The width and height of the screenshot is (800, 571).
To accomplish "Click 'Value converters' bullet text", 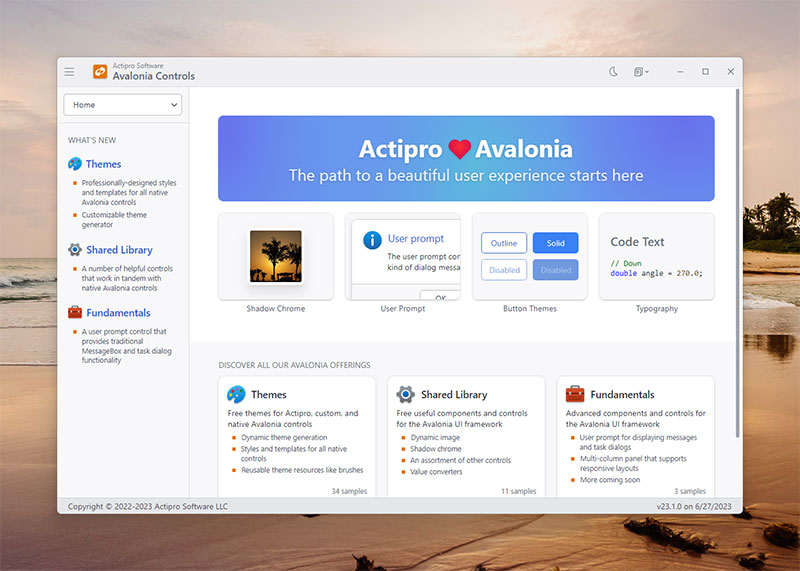I will tap(436, 471).
